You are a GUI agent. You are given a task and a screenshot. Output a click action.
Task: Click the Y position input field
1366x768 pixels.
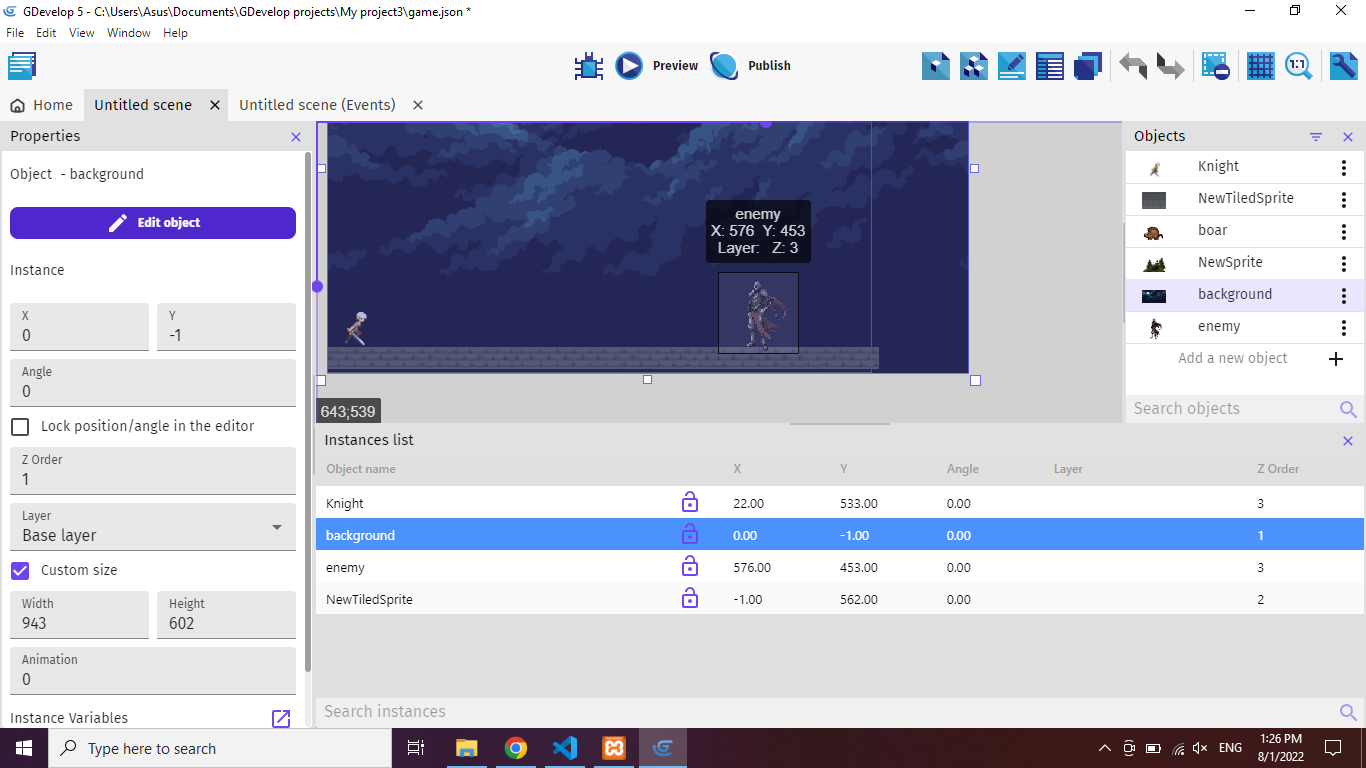point(226,327)
